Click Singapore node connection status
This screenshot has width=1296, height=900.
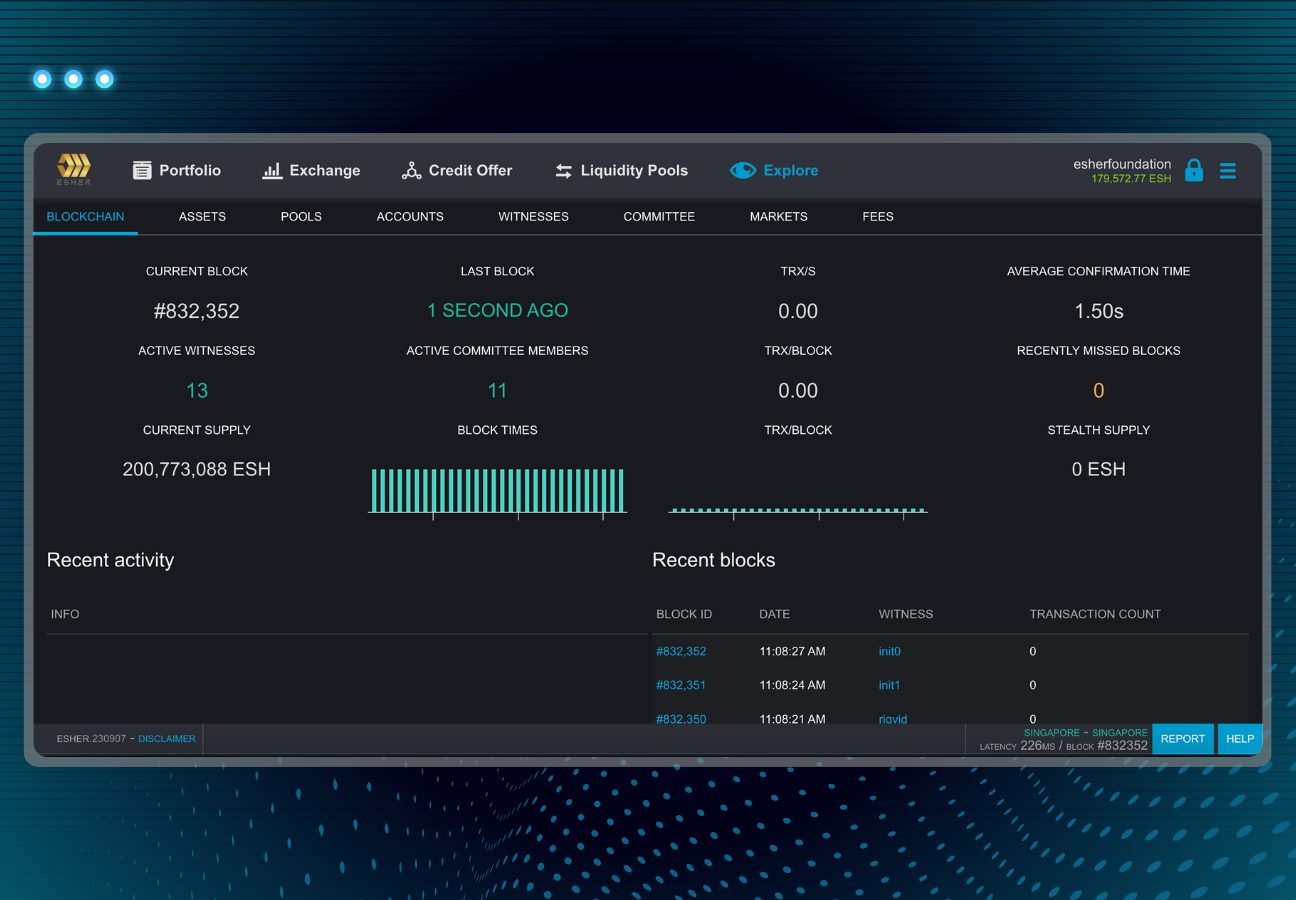click(1086, 733)
